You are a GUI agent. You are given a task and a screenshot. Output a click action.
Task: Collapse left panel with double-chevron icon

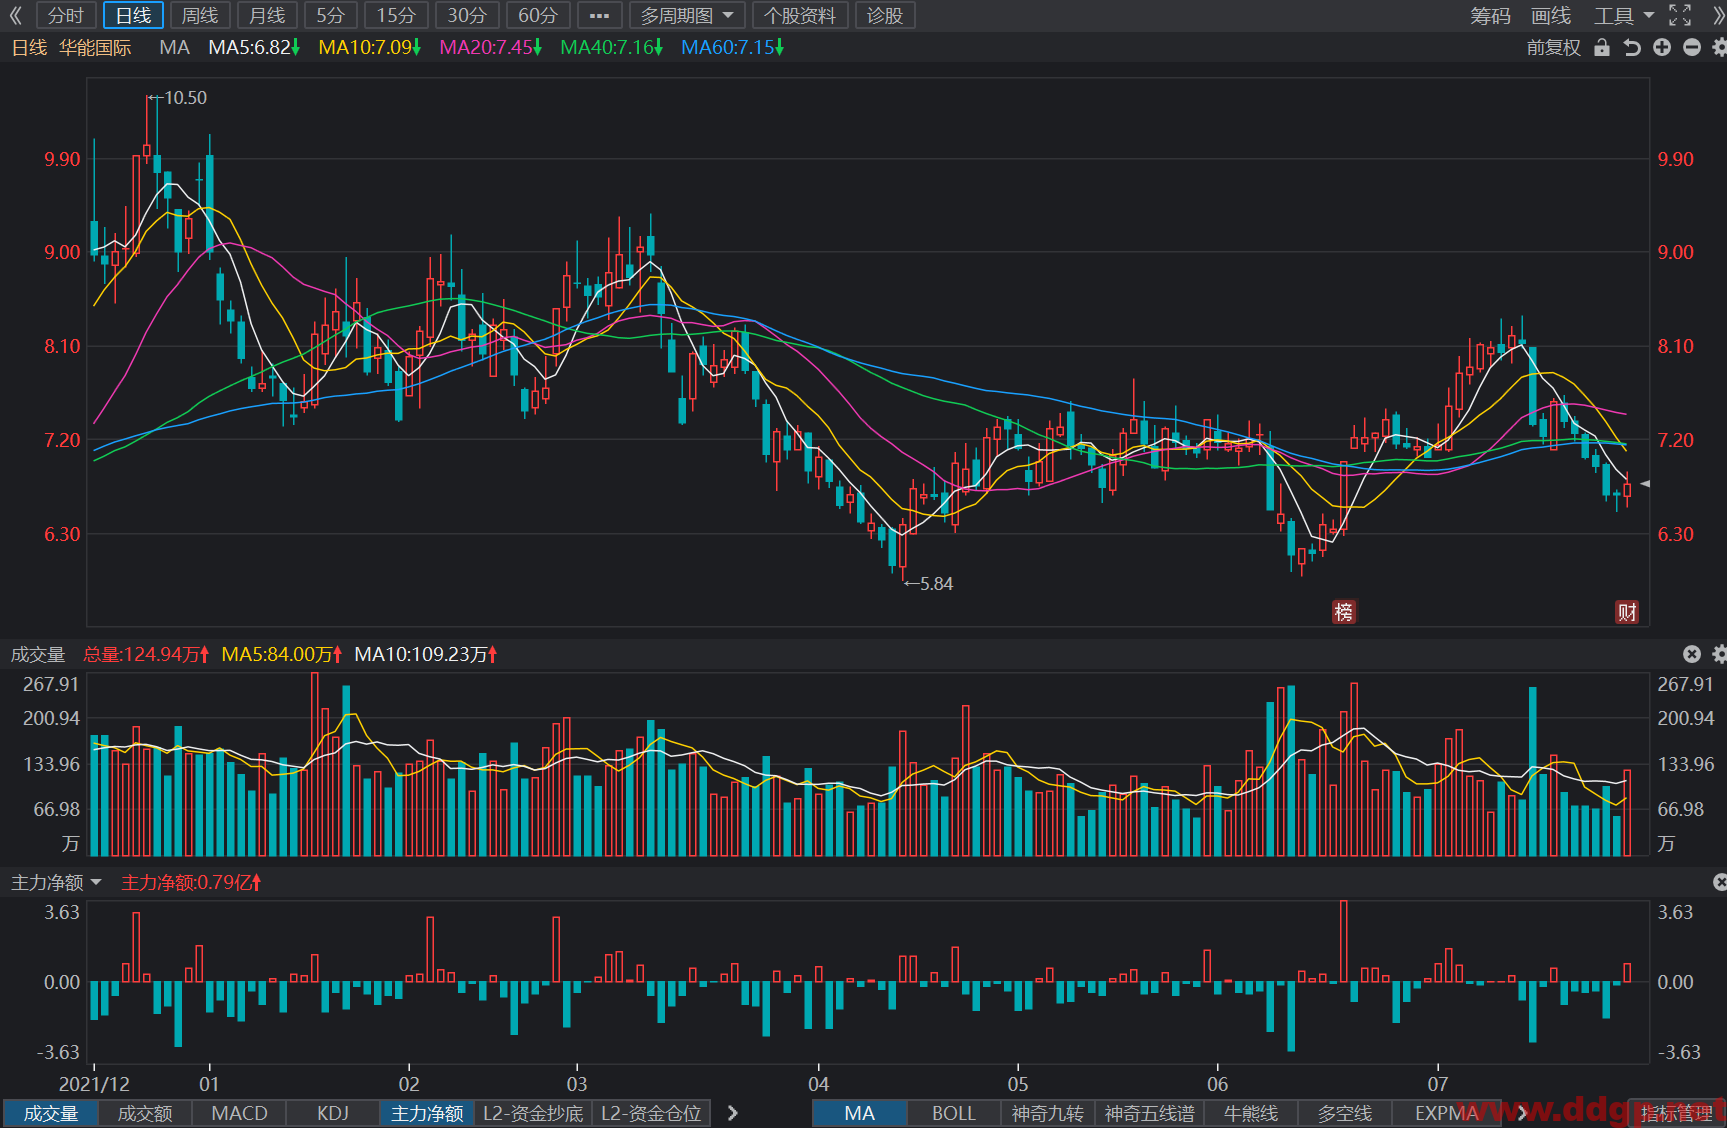point(16,15)
